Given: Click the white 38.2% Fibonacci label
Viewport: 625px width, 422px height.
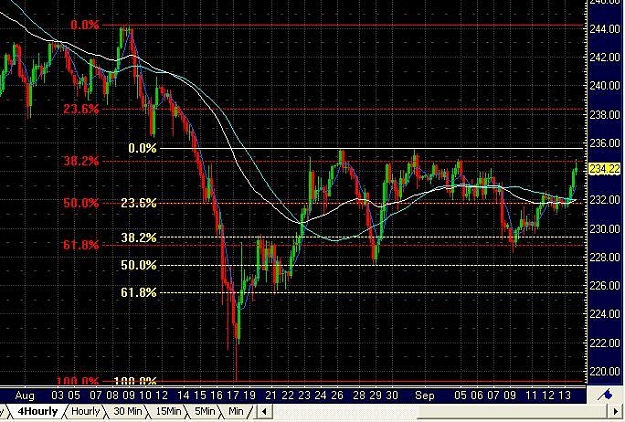Looking at the screenshot, I should coord(139,238).
